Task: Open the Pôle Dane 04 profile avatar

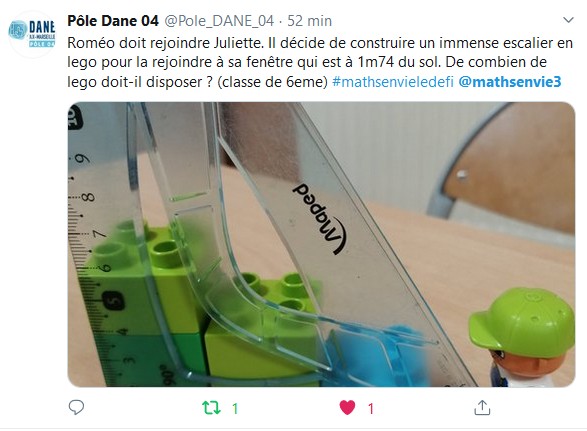Action: (32, 34)
